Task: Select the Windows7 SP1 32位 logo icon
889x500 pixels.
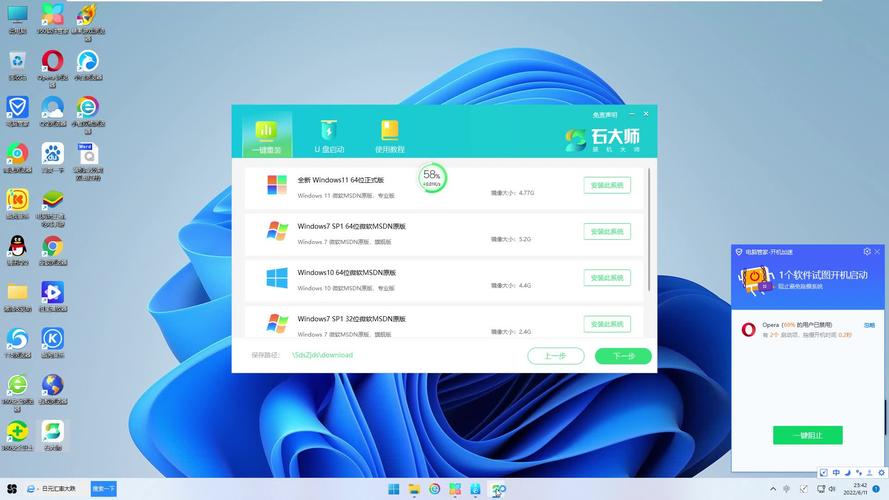Action: 277,324
